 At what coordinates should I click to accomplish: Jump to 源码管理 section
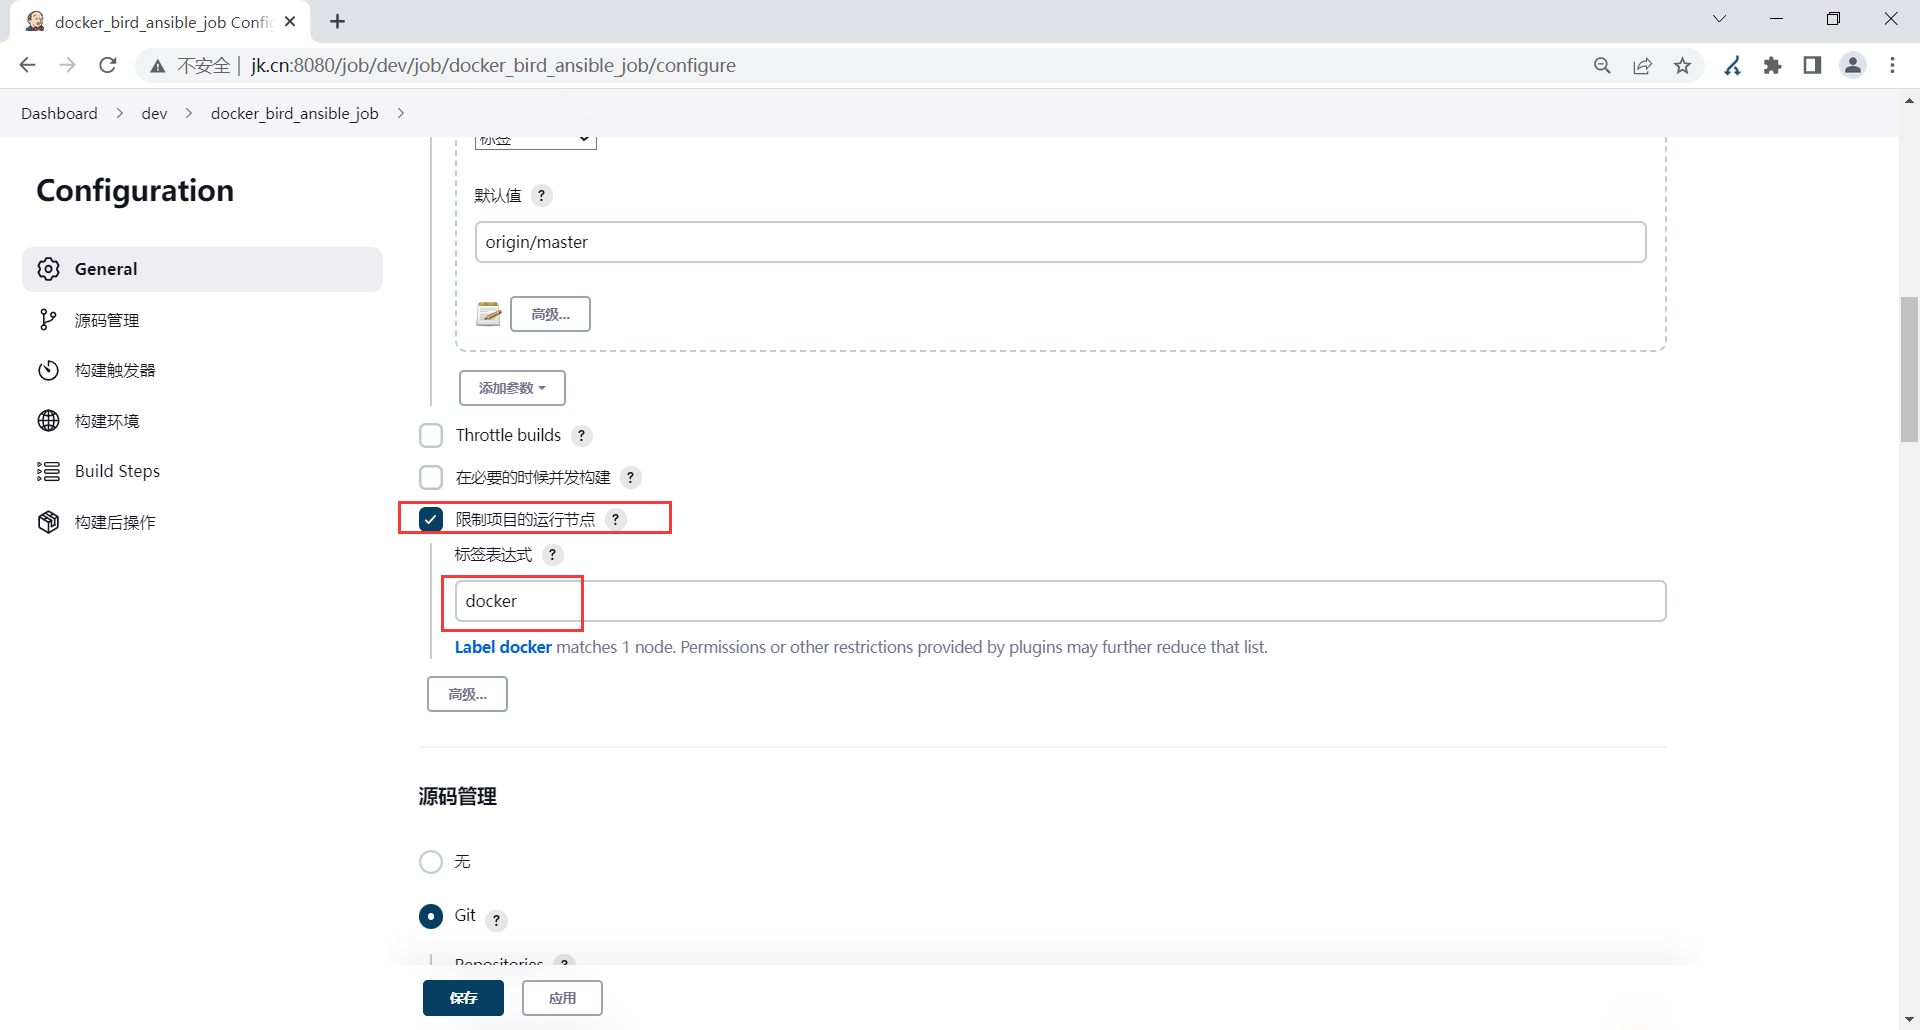coord(202,320)
